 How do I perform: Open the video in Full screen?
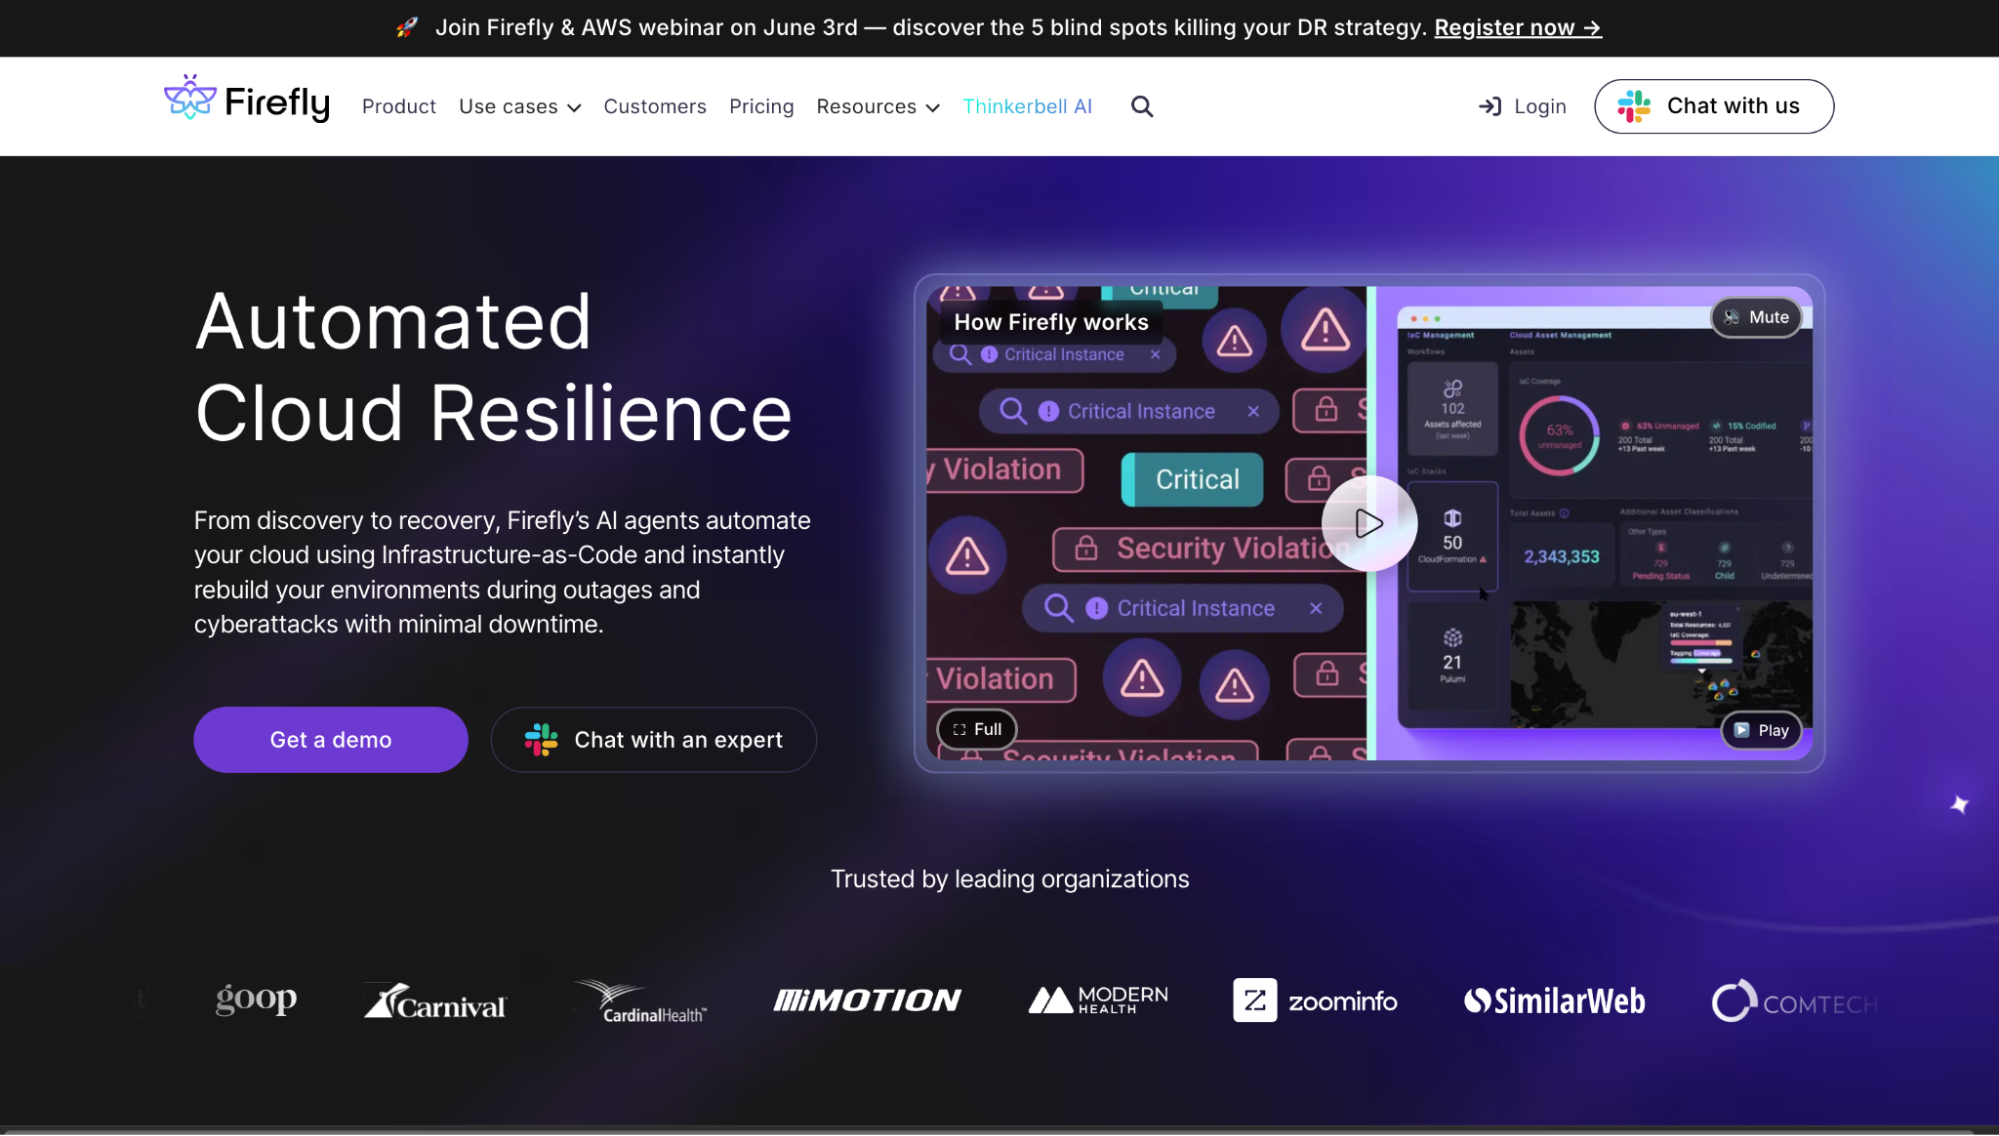coord(977,729)
